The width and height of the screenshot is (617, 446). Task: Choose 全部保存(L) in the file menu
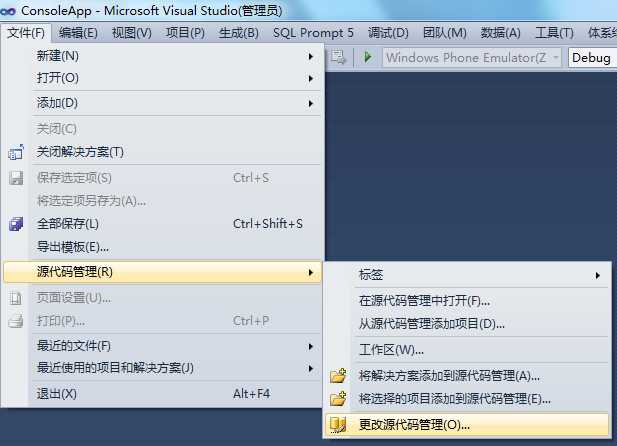tap(162, 224)
